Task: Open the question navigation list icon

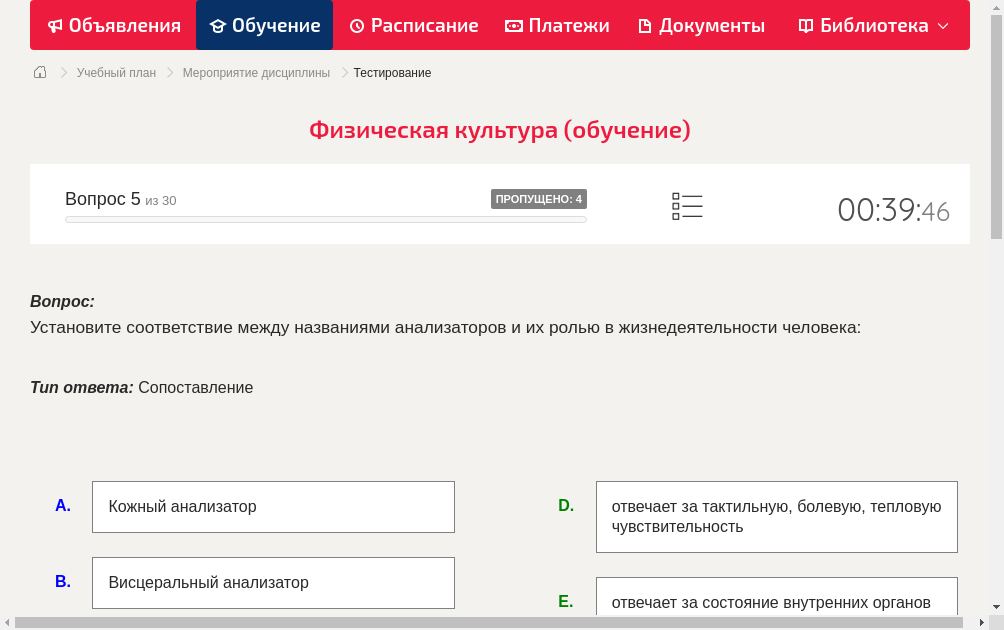Action: pyautogui.click(x=687, y=206)
